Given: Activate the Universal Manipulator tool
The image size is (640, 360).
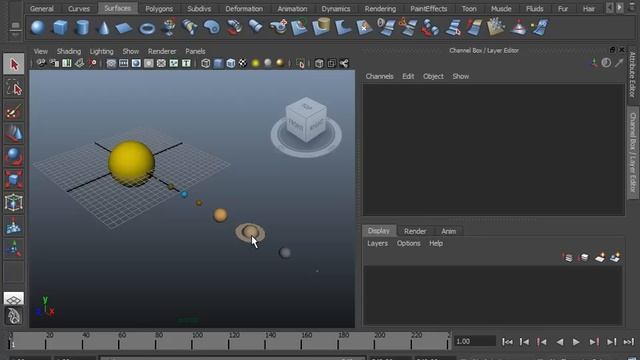Looking at the screenshot, I should pos(14,202).
